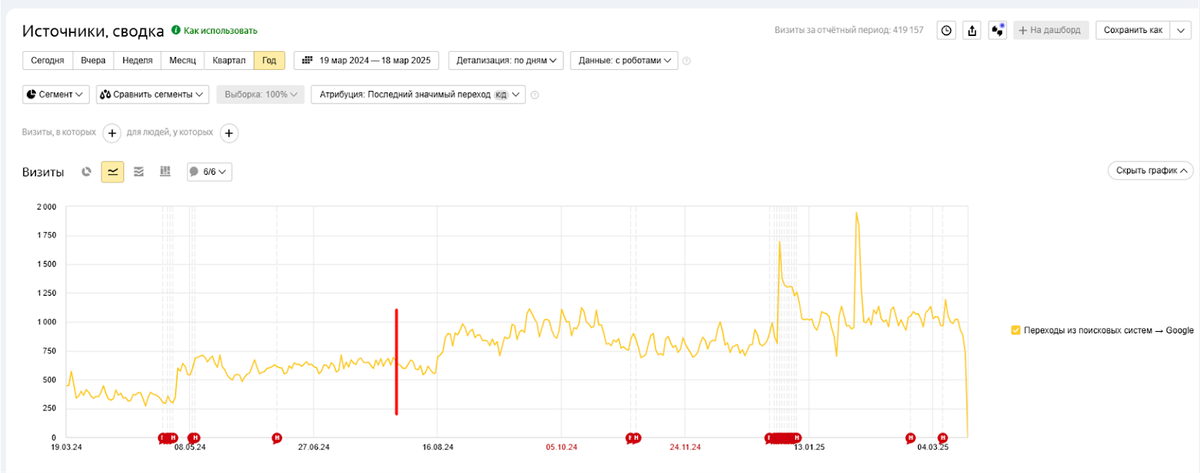Open the annotations '6/6' dropdown
Screen dimensions: 1200x473
(x=210, y=172)
